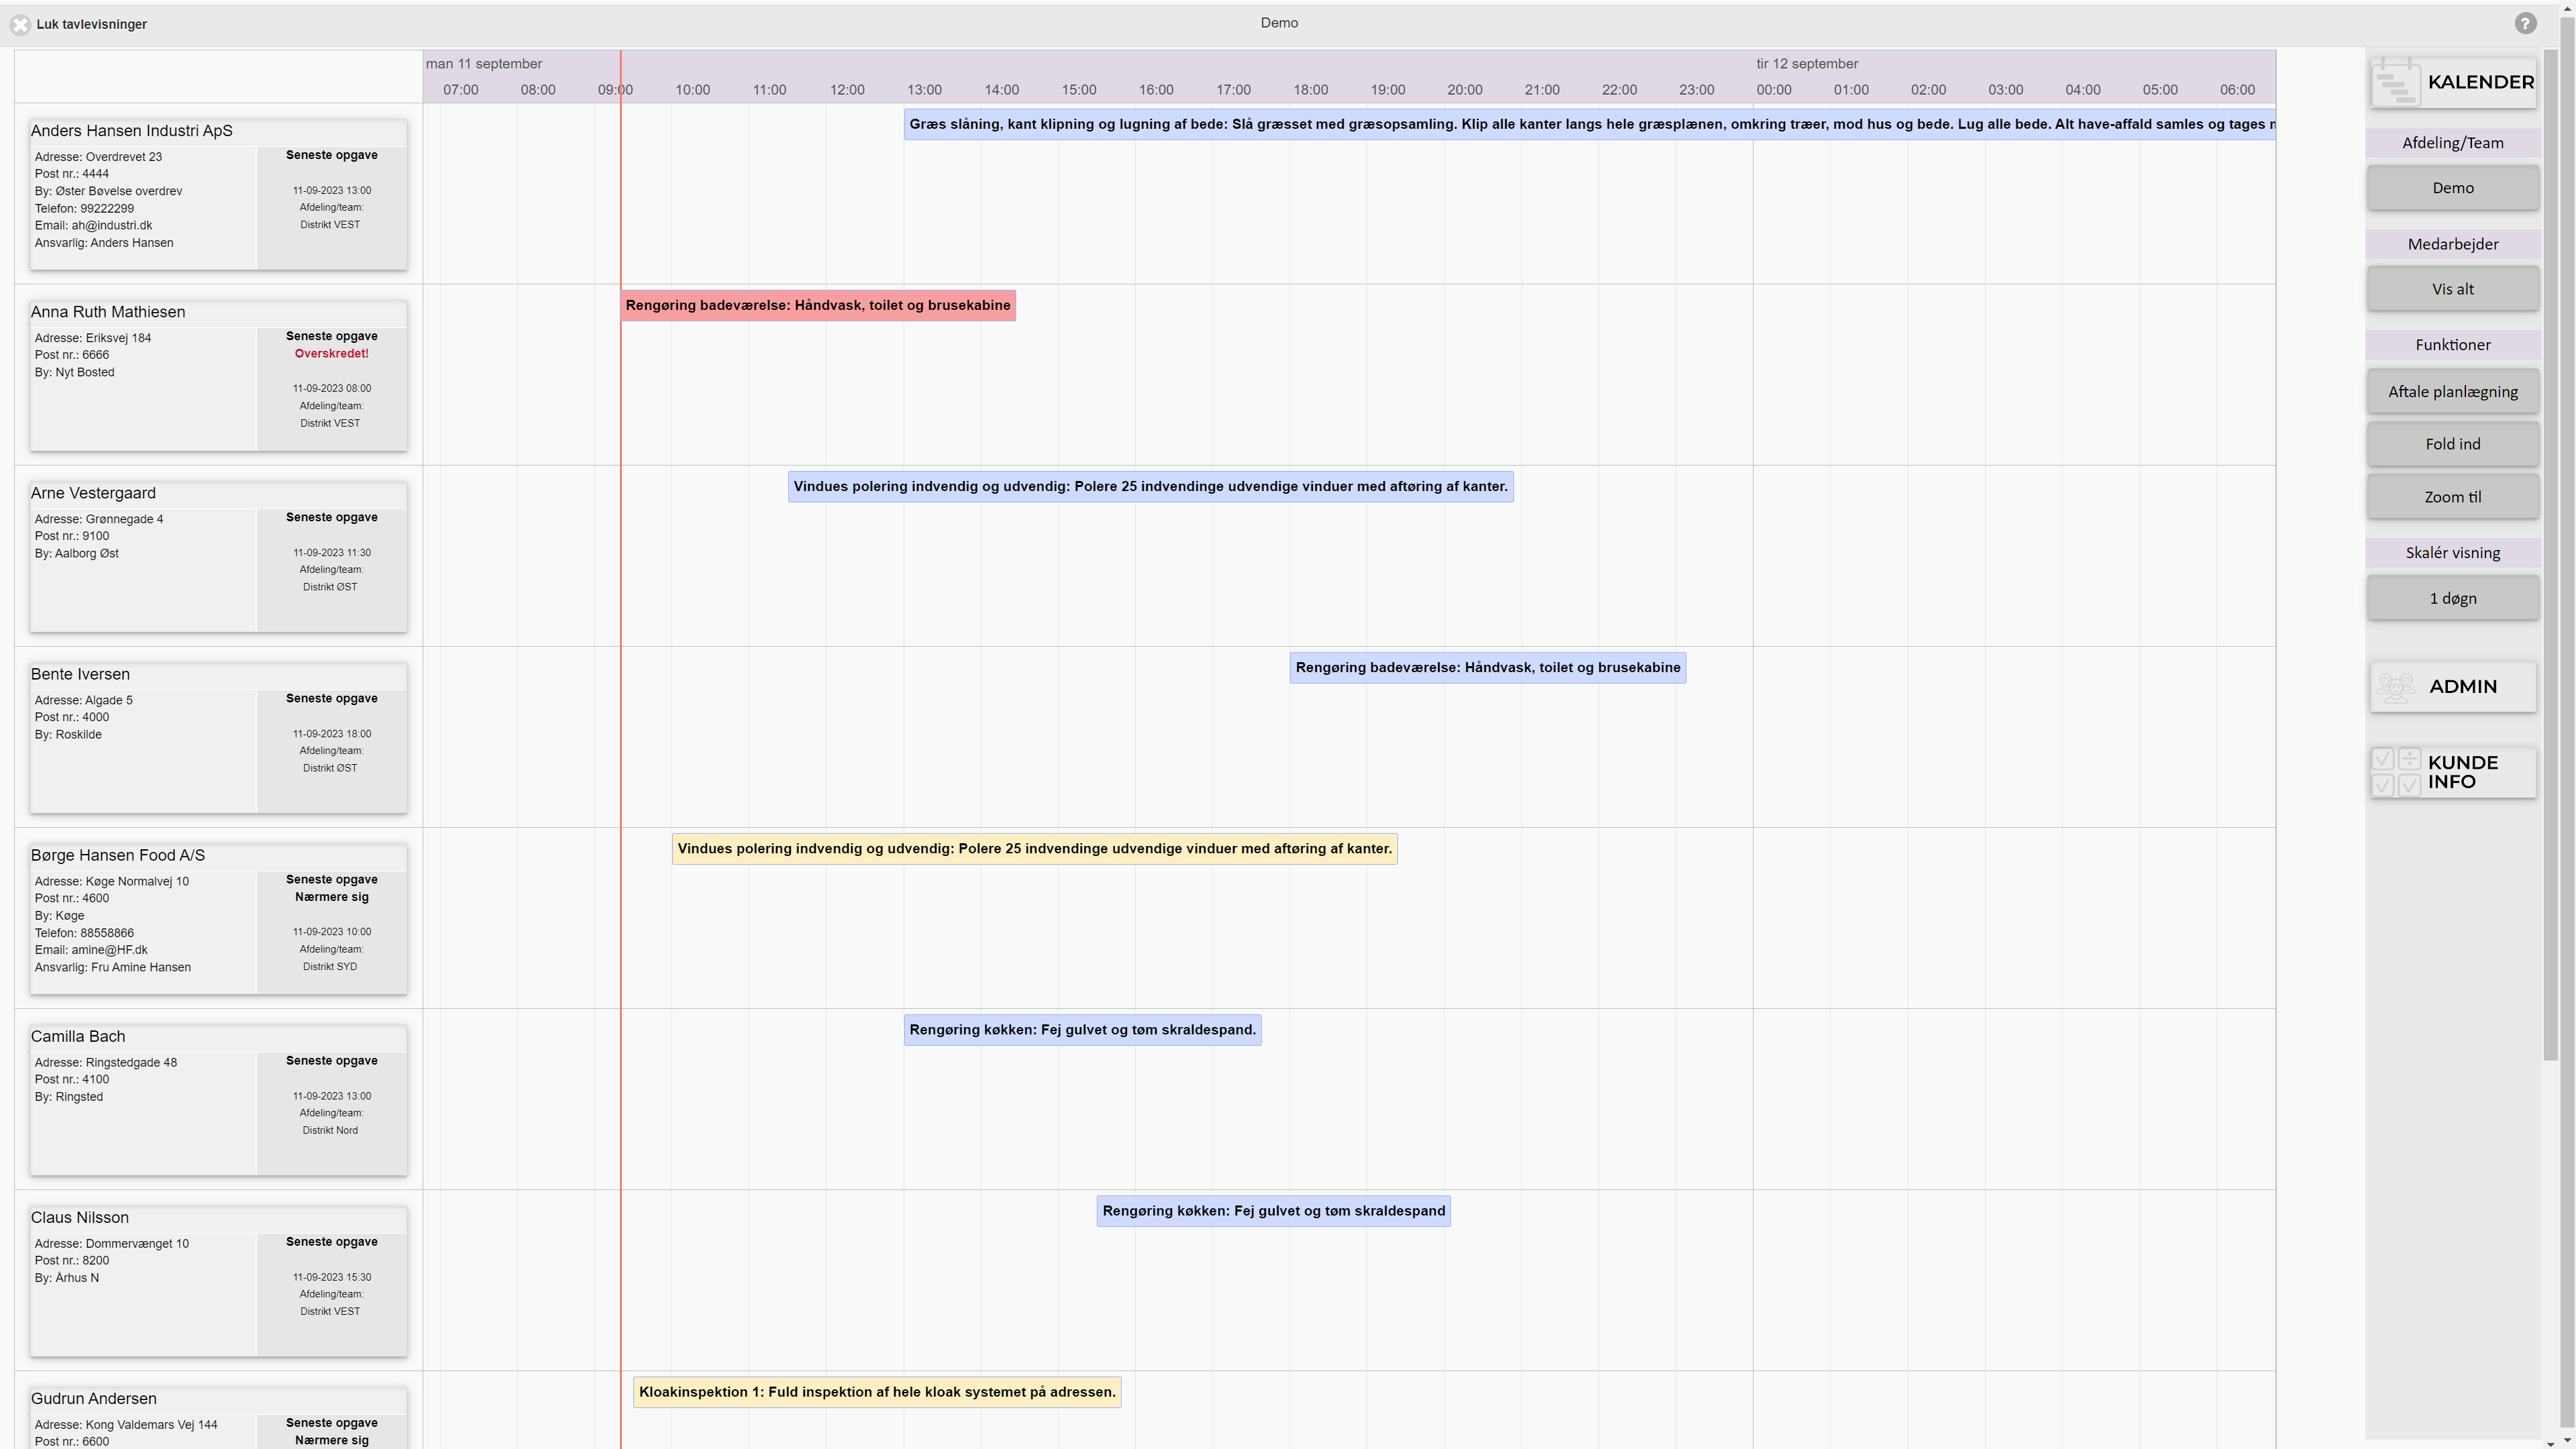Select the Kloakinspektion 1 task bar
The height and width of the screenshot is (1449, 2576).
[x=877, y=1391]
